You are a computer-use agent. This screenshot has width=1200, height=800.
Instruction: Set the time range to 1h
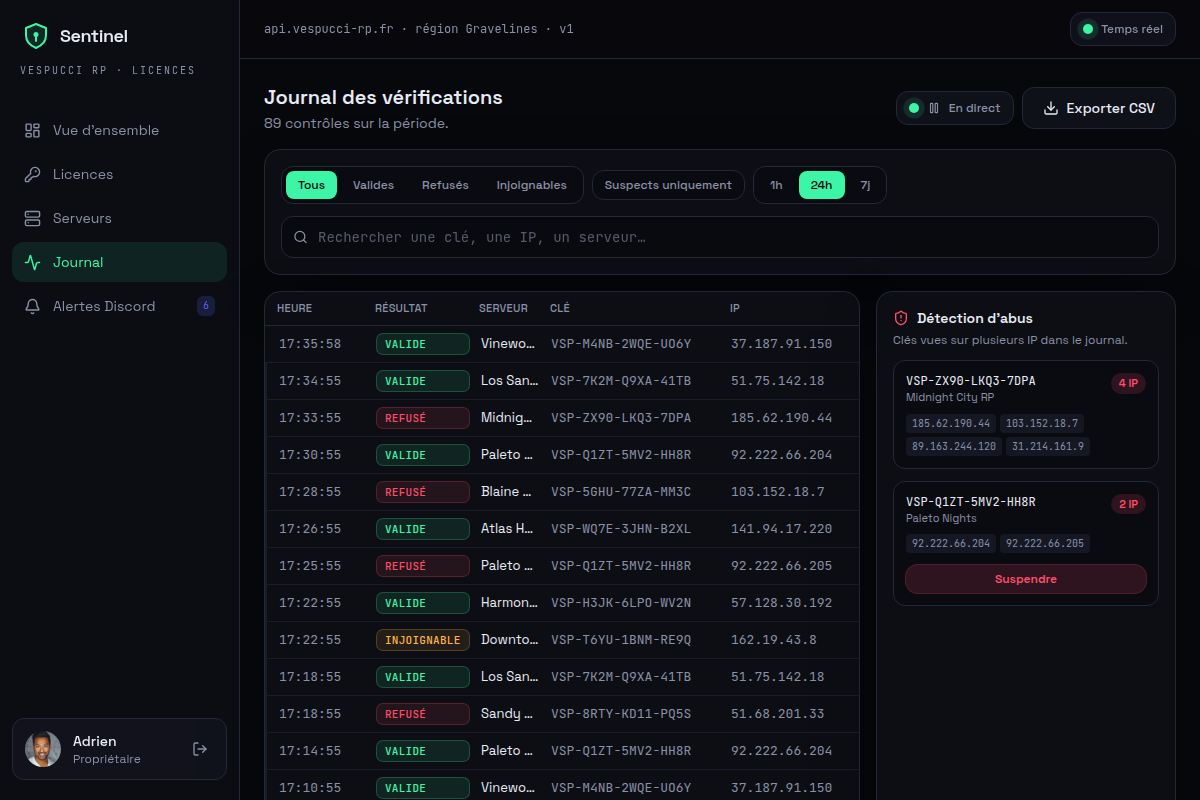[x=776, y=185]
